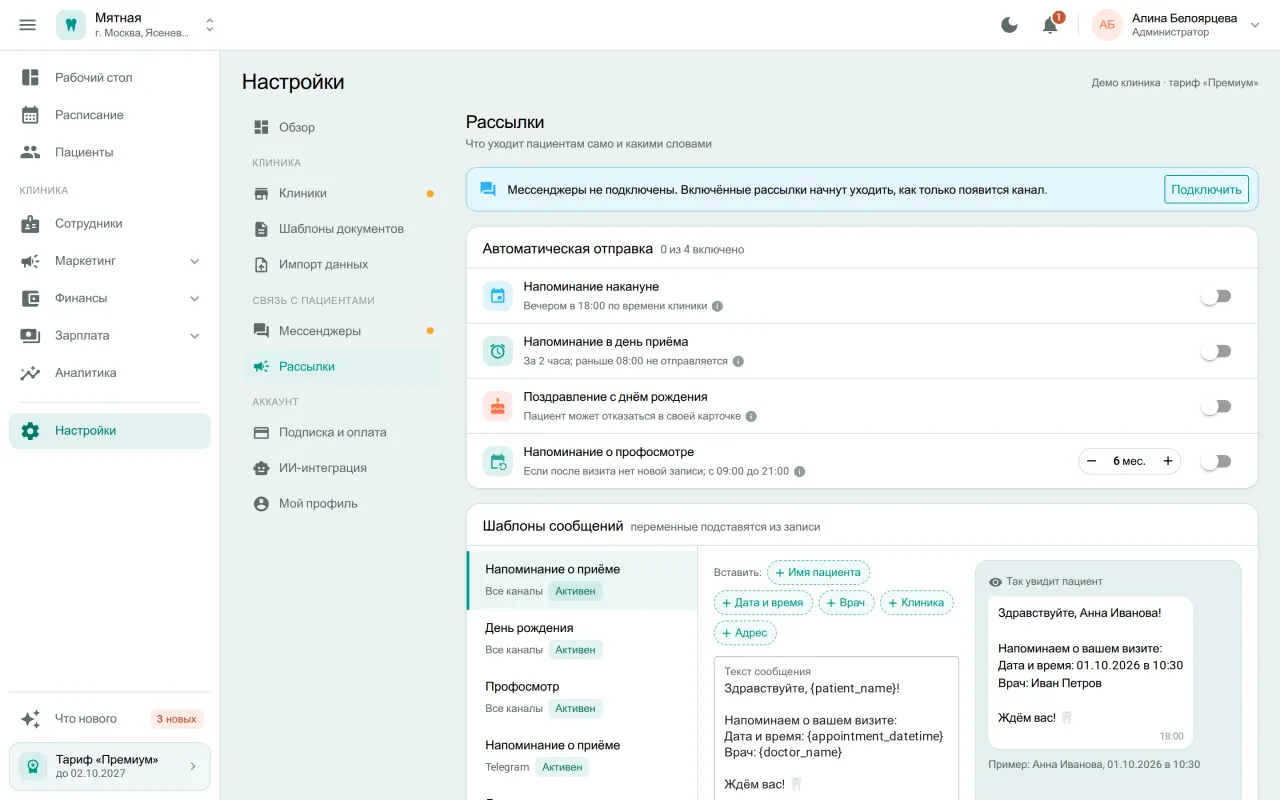Click the Подключить button
Screen dimensions: 1280x800
1206,189
